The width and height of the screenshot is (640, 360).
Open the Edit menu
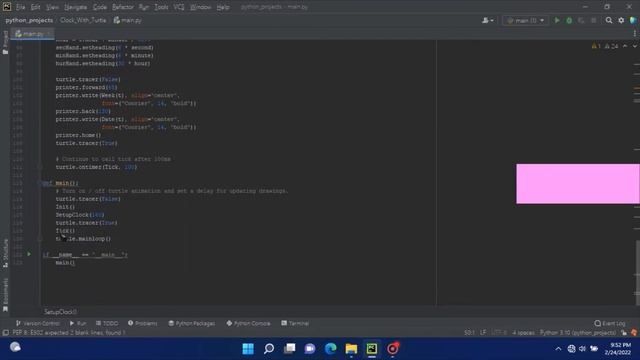click(x=36, y=7)
